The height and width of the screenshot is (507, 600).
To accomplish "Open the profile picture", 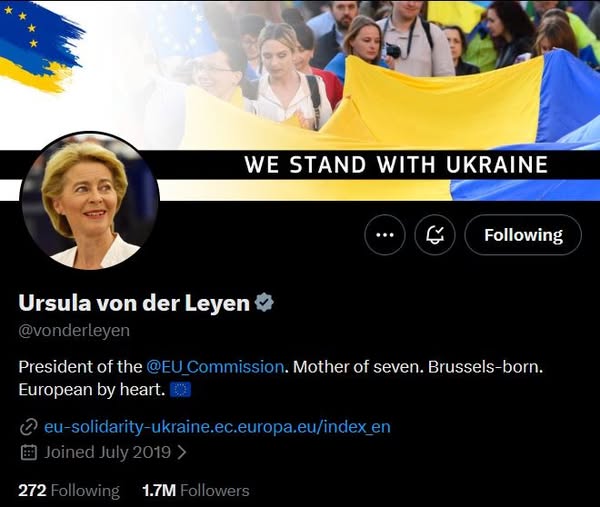I will (90, 201).
